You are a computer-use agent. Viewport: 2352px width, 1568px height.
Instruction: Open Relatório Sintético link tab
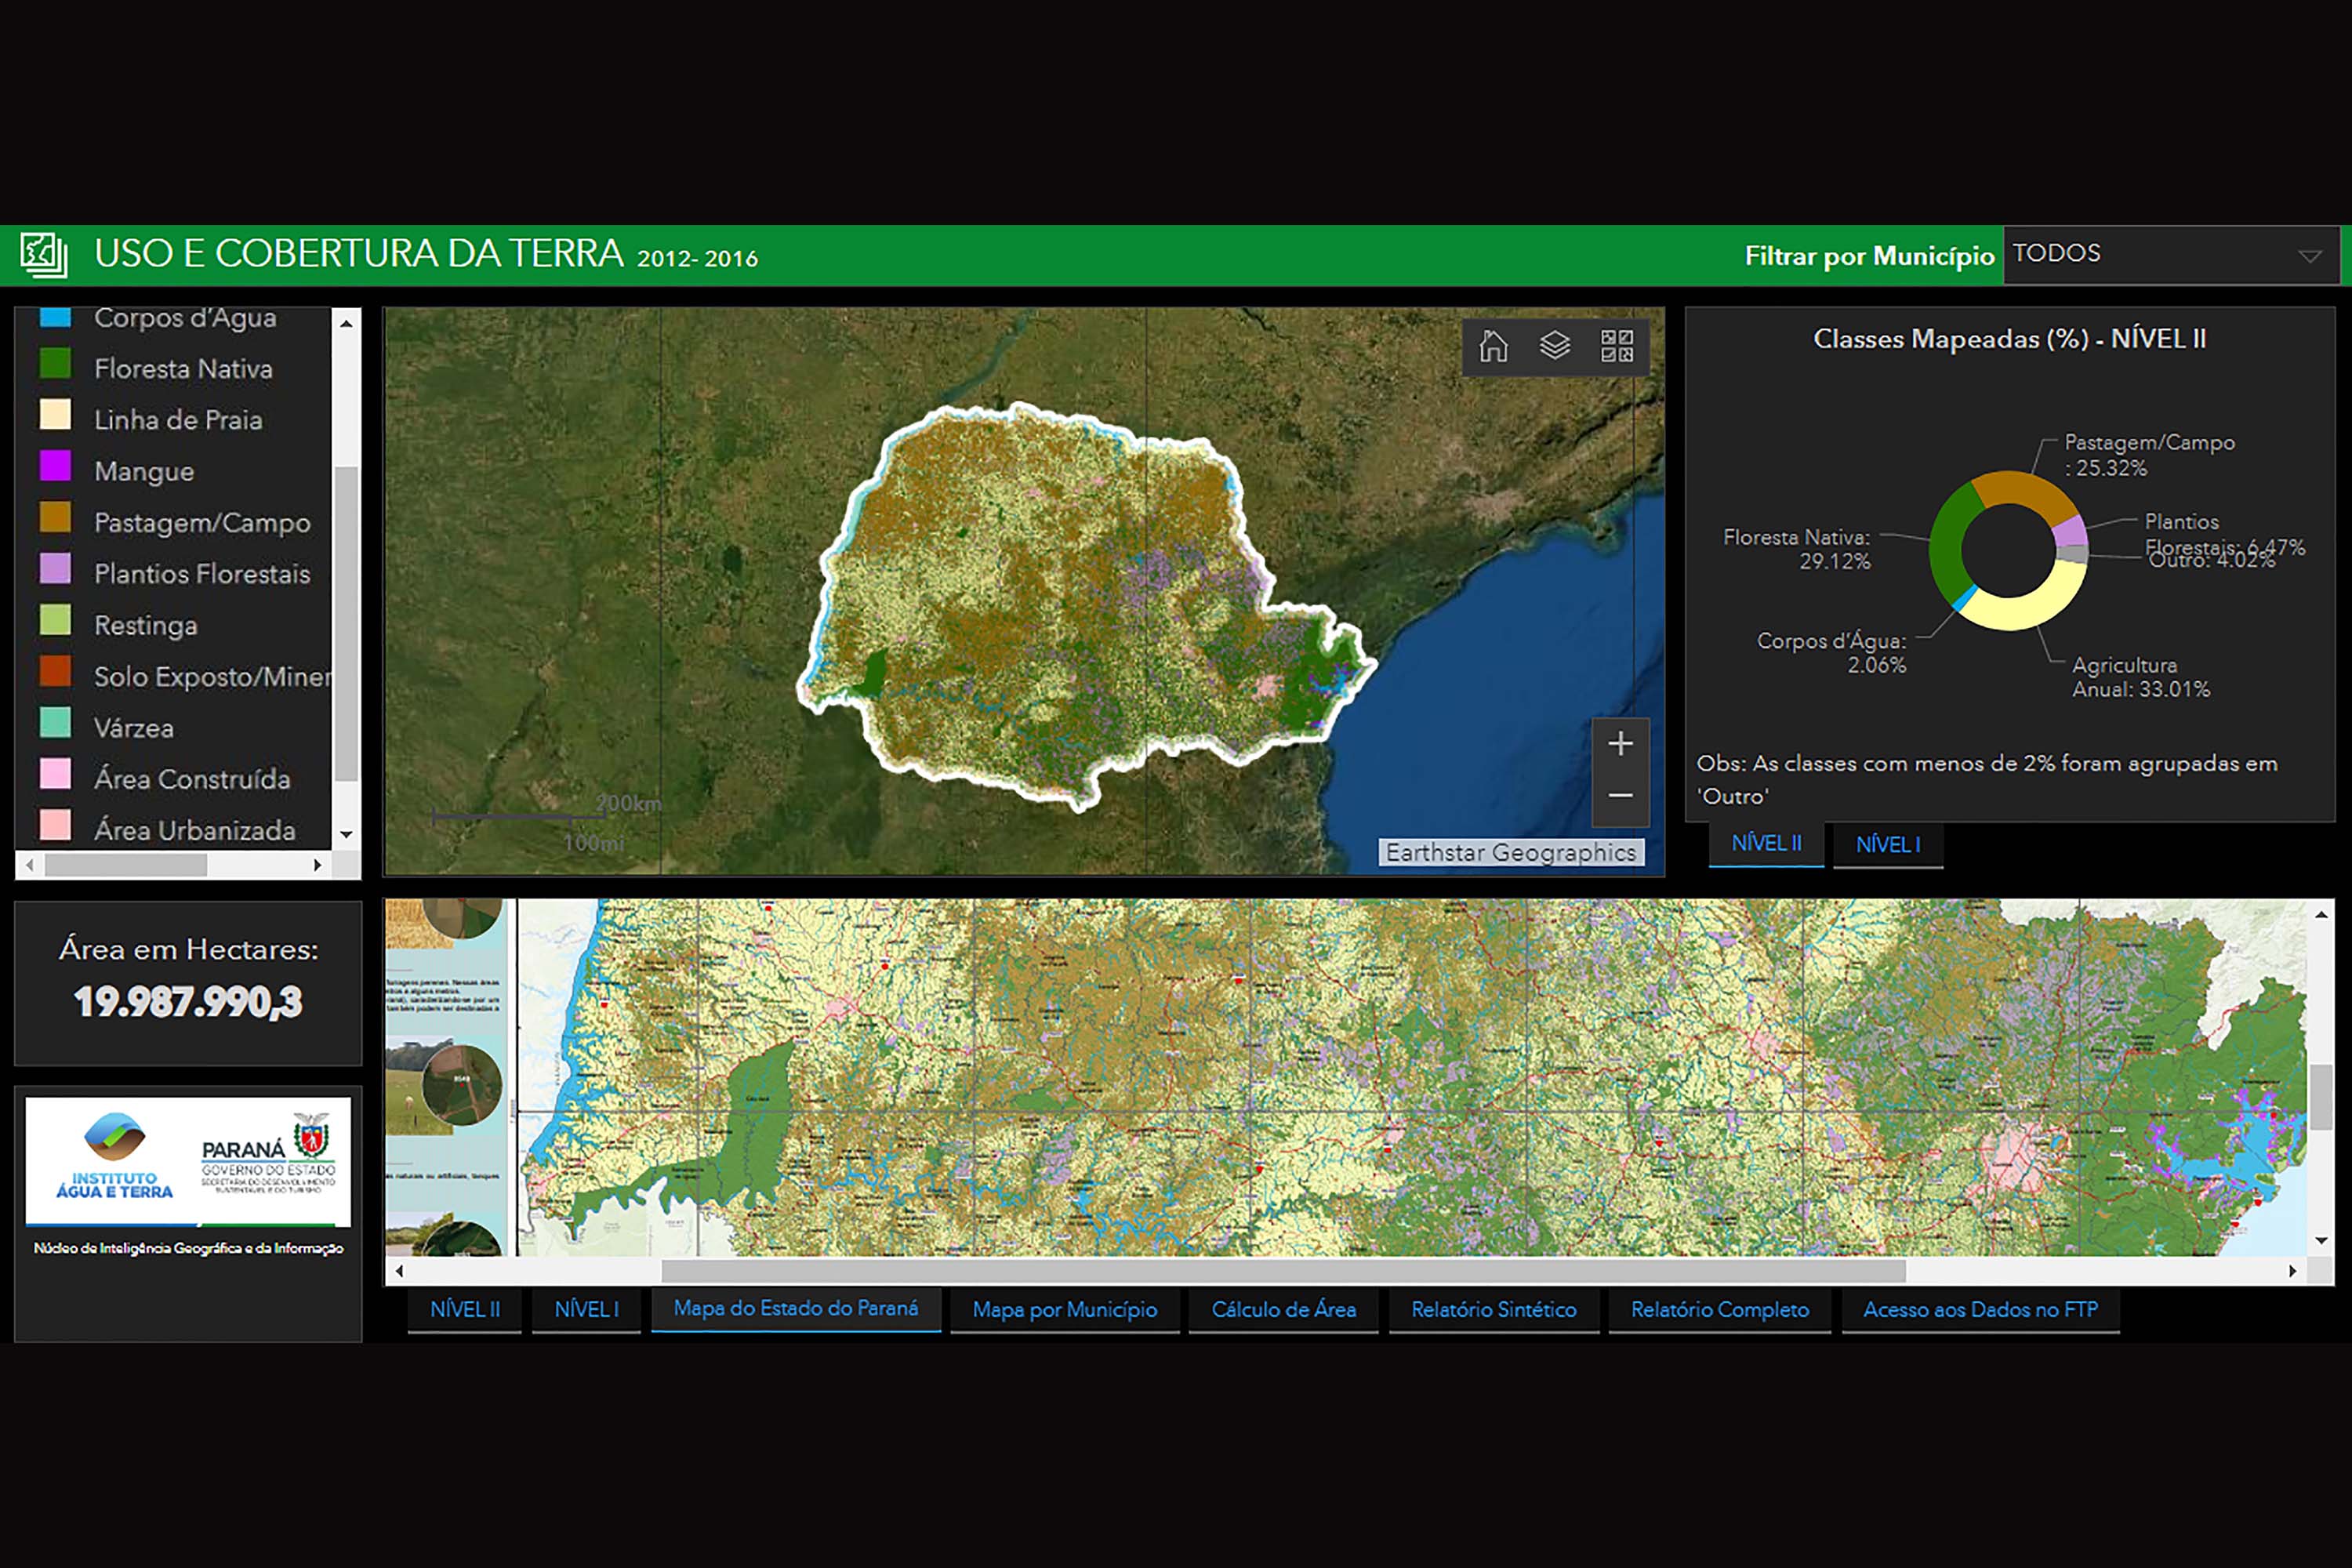[1493, 1310]
